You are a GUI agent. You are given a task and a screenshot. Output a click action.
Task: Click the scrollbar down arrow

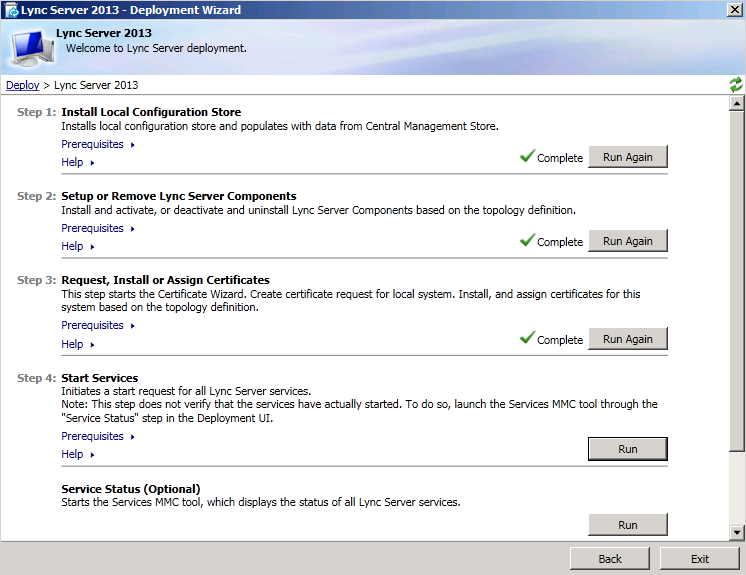pyautogui.click(x=736, y=533)
